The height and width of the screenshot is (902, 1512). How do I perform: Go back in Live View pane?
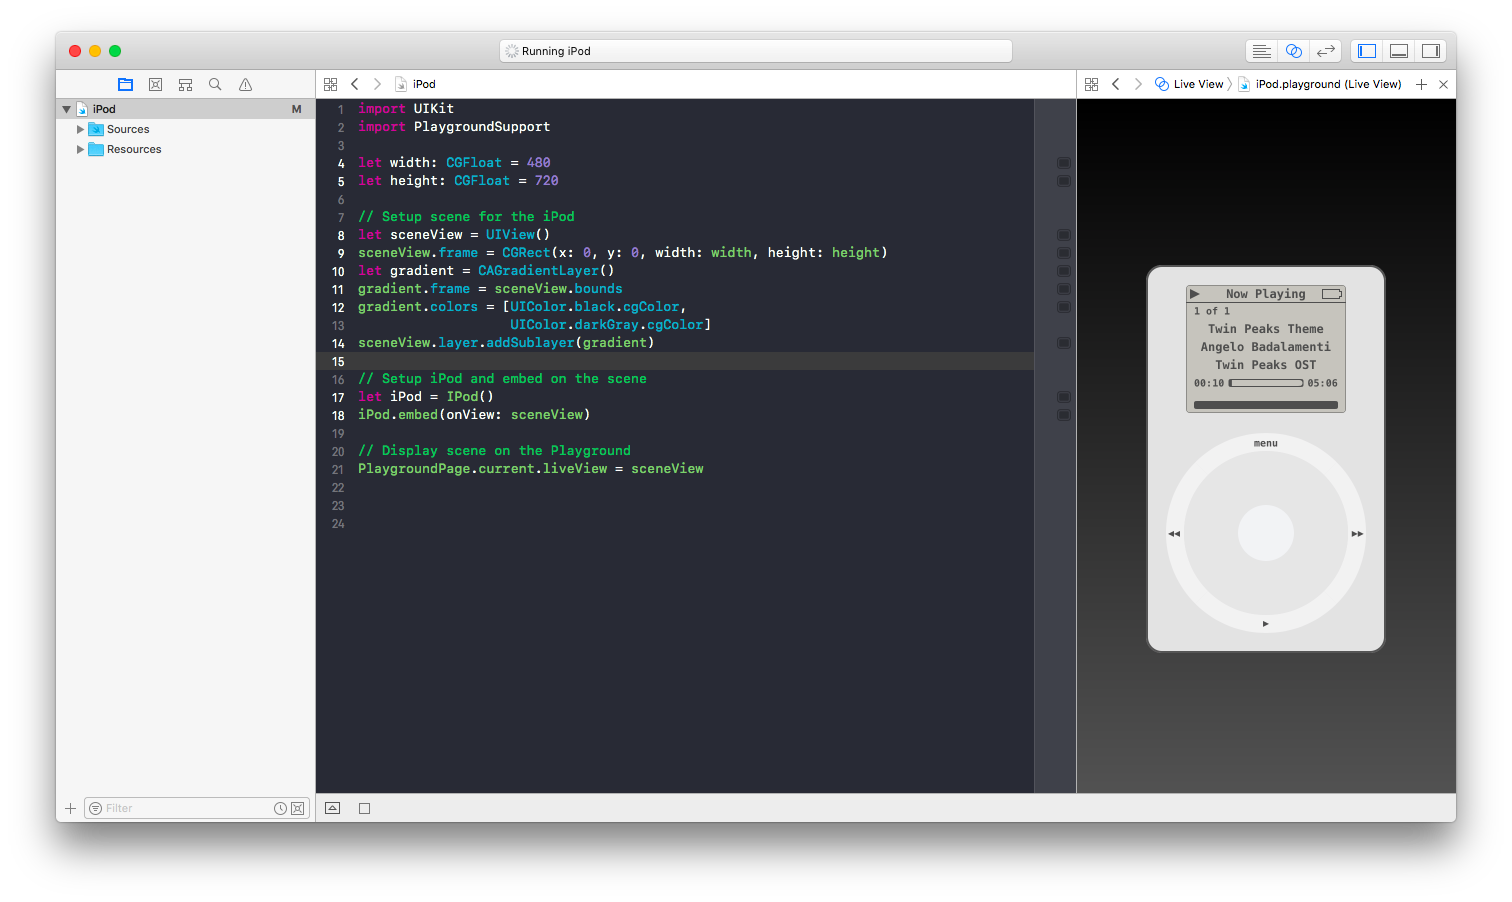[x=1116, y=85]
